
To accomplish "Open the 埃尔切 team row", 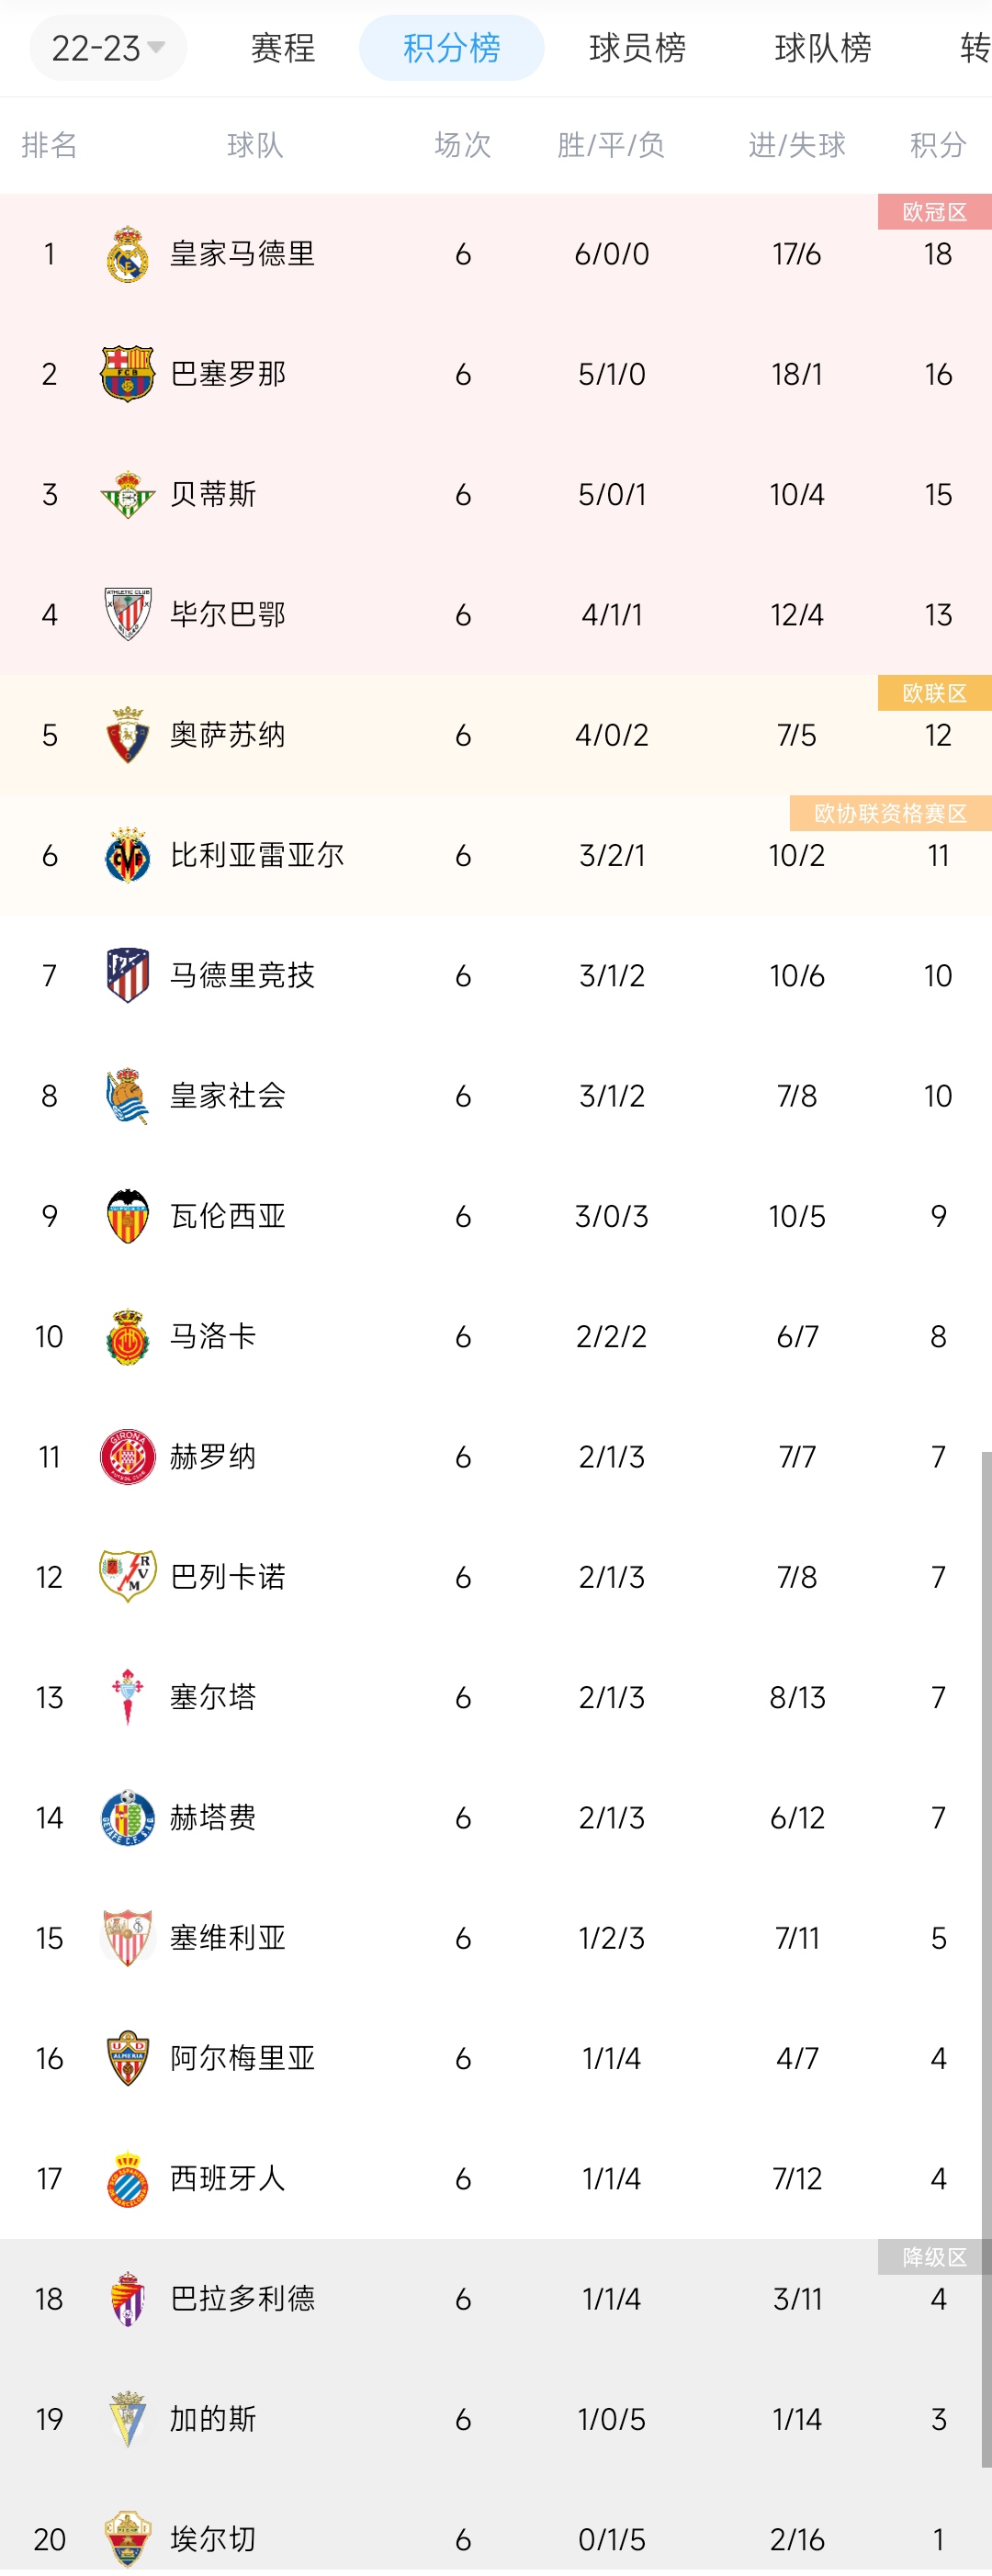I will pos(496,2538).
